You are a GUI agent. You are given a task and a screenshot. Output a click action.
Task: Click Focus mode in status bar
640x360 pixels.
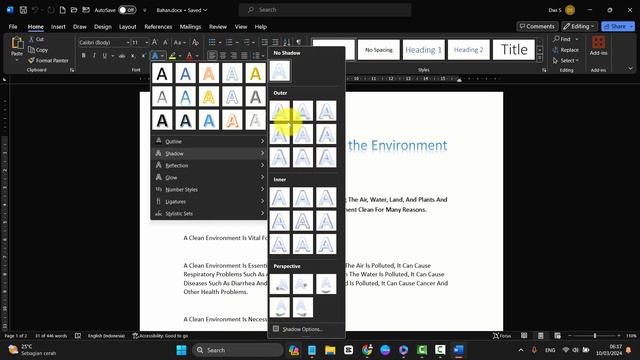[x=502, y=336]
